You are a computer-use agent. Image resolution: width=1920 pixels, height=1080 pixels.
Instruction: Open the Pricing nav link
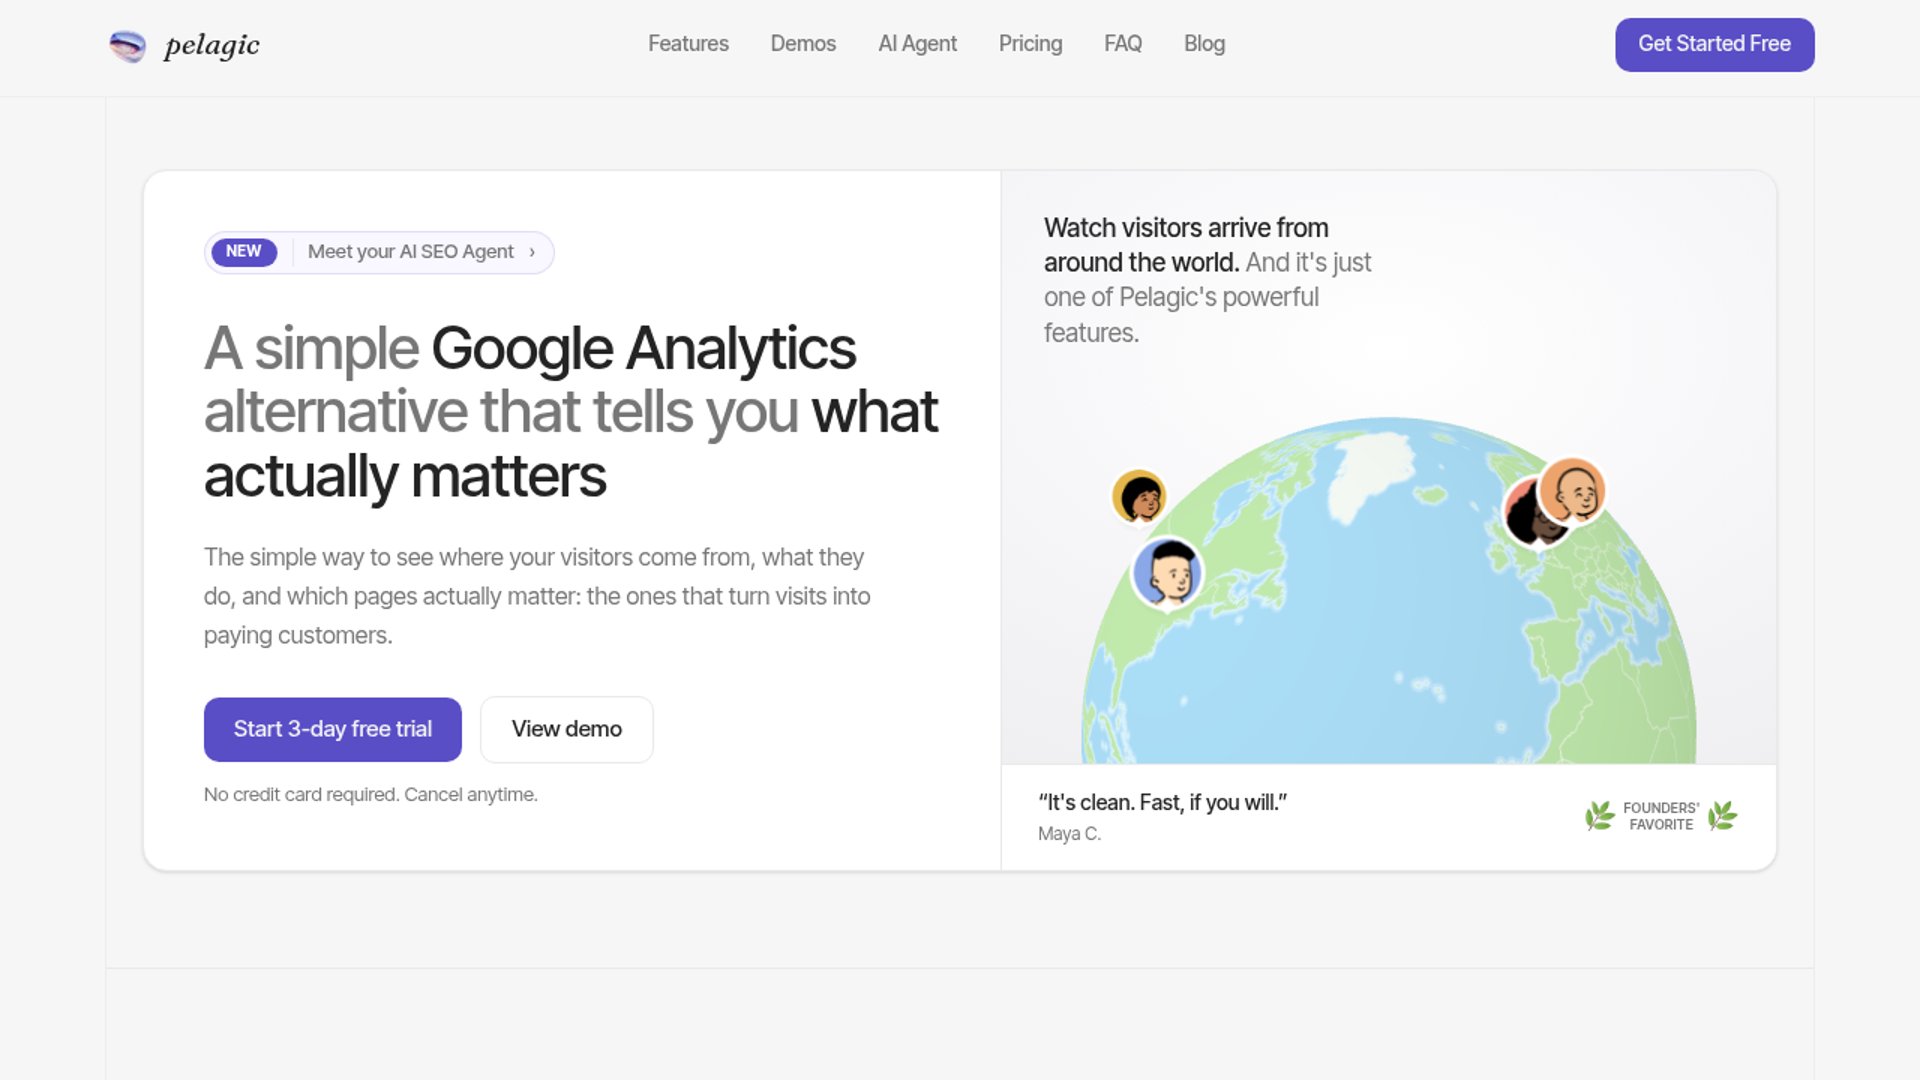[x=1030, y=44]
